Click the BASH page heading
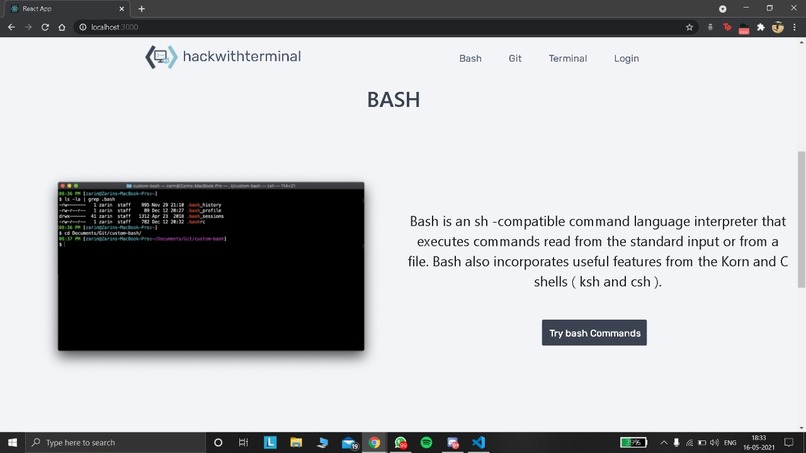The width and height of the screenshot is (806, 453). click(393, 100)
